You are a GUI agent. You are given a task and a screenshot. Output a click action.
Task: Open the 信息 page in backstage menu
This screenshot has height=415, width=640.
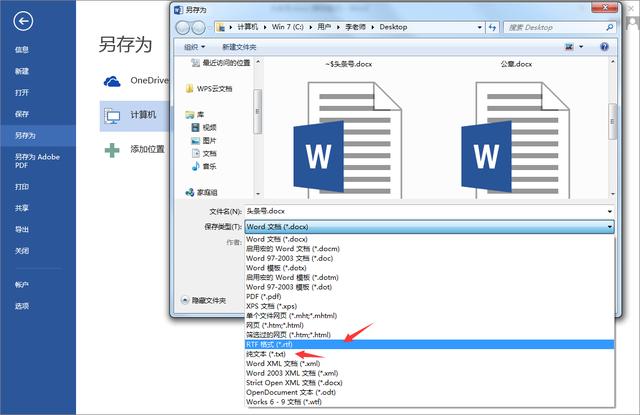22,50
